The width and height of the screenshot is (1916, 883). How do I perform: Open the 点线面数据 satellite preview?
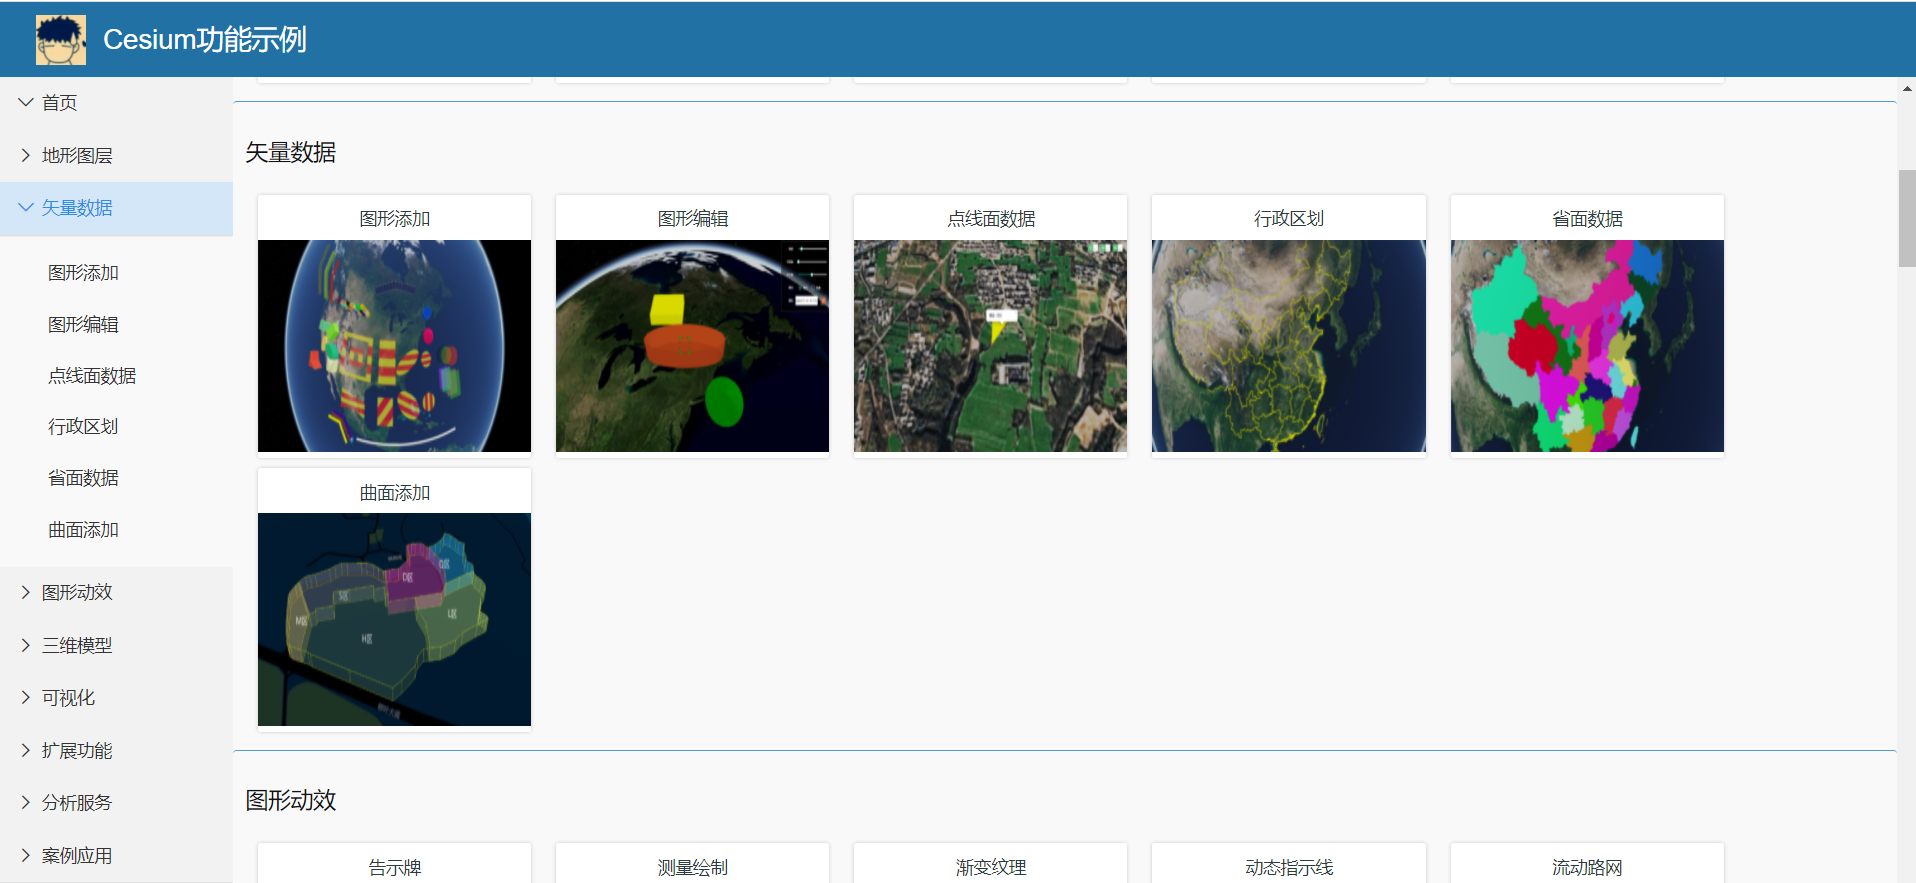(x=990, y=345)
